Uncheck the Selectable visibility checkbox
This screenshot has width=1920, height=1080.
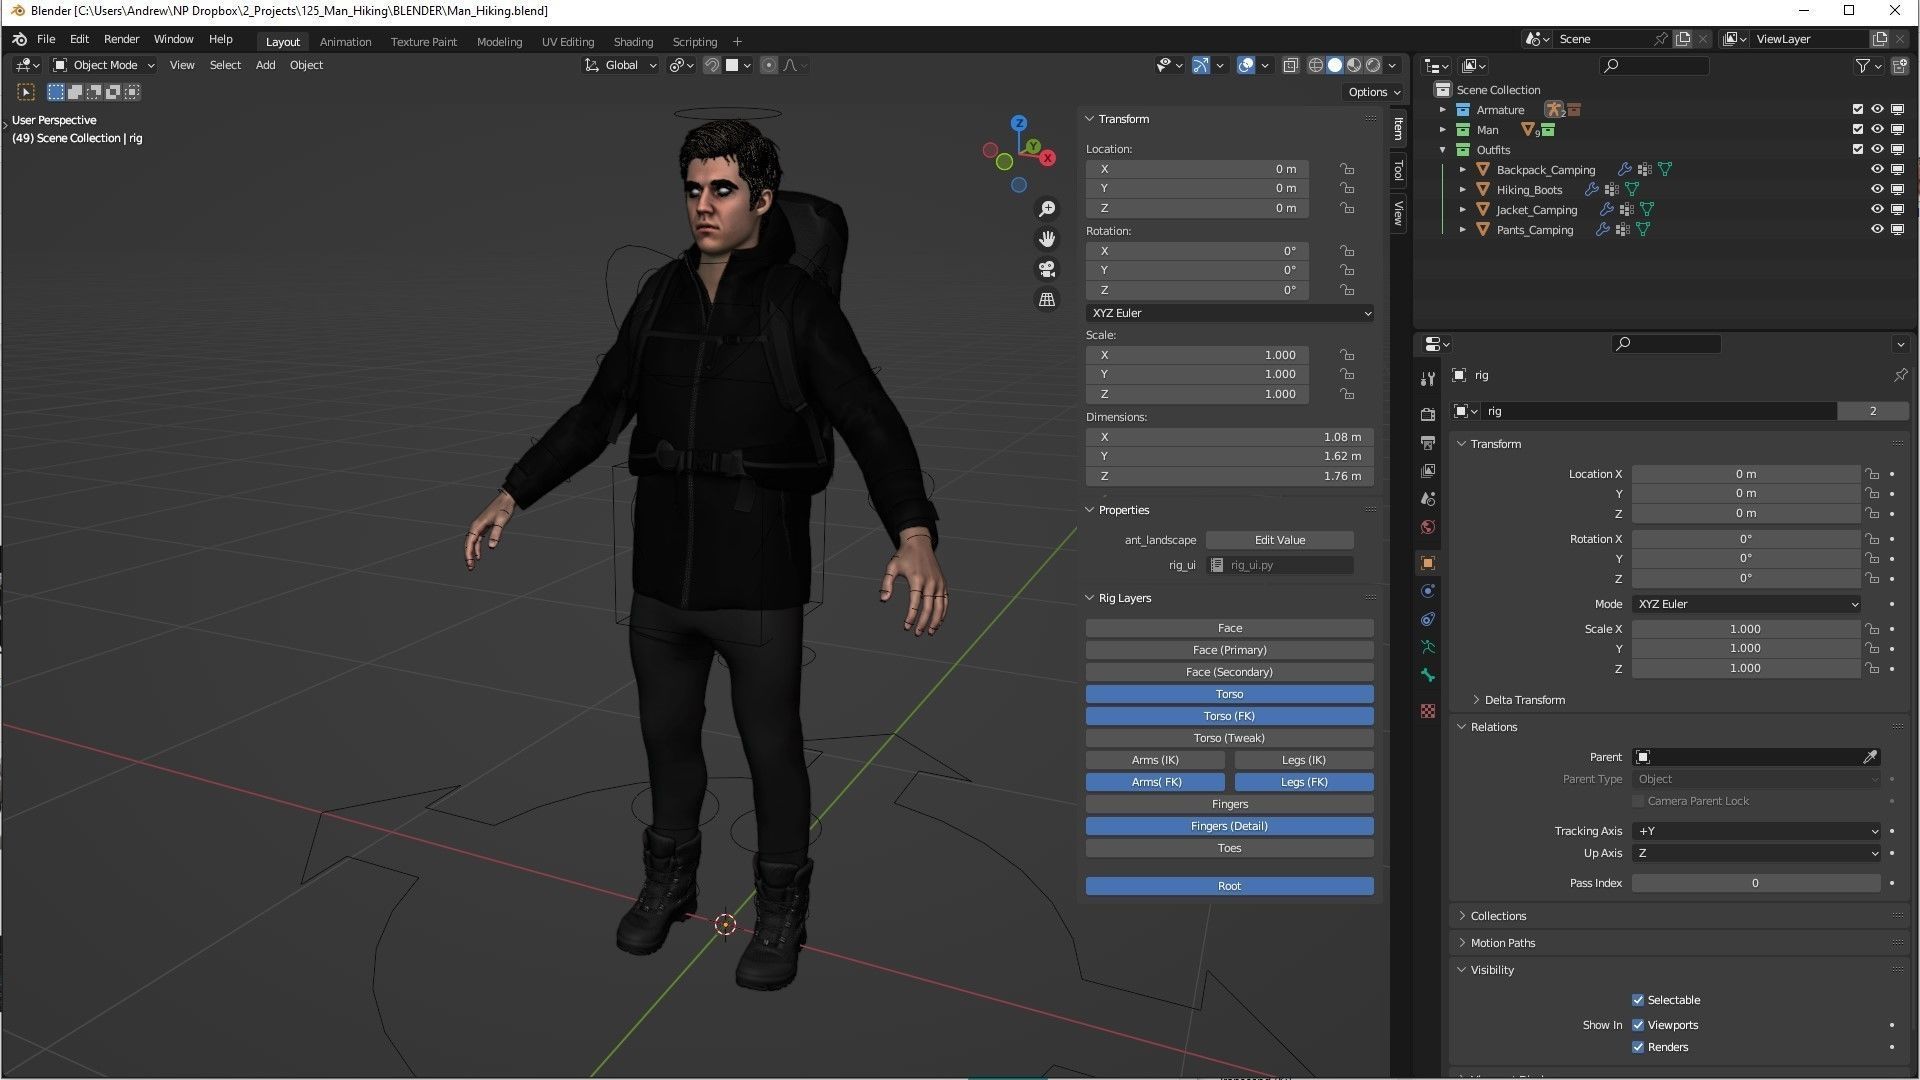tap(1638, 1000)
